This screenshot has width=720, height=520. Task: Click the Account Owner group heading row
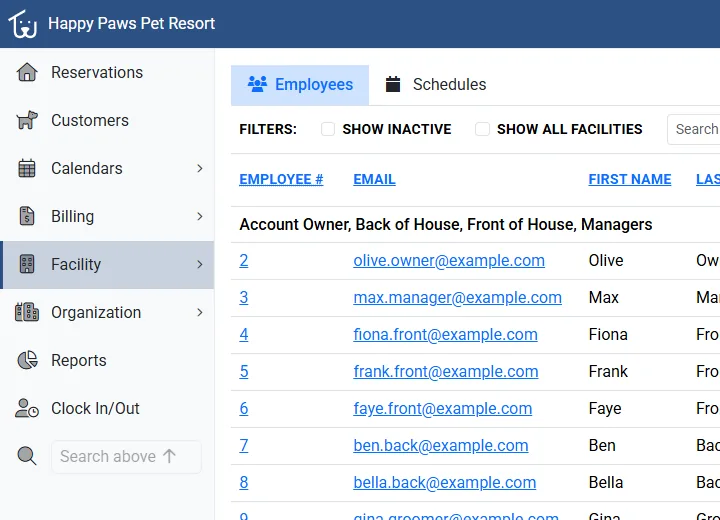[x=475, y=225]
